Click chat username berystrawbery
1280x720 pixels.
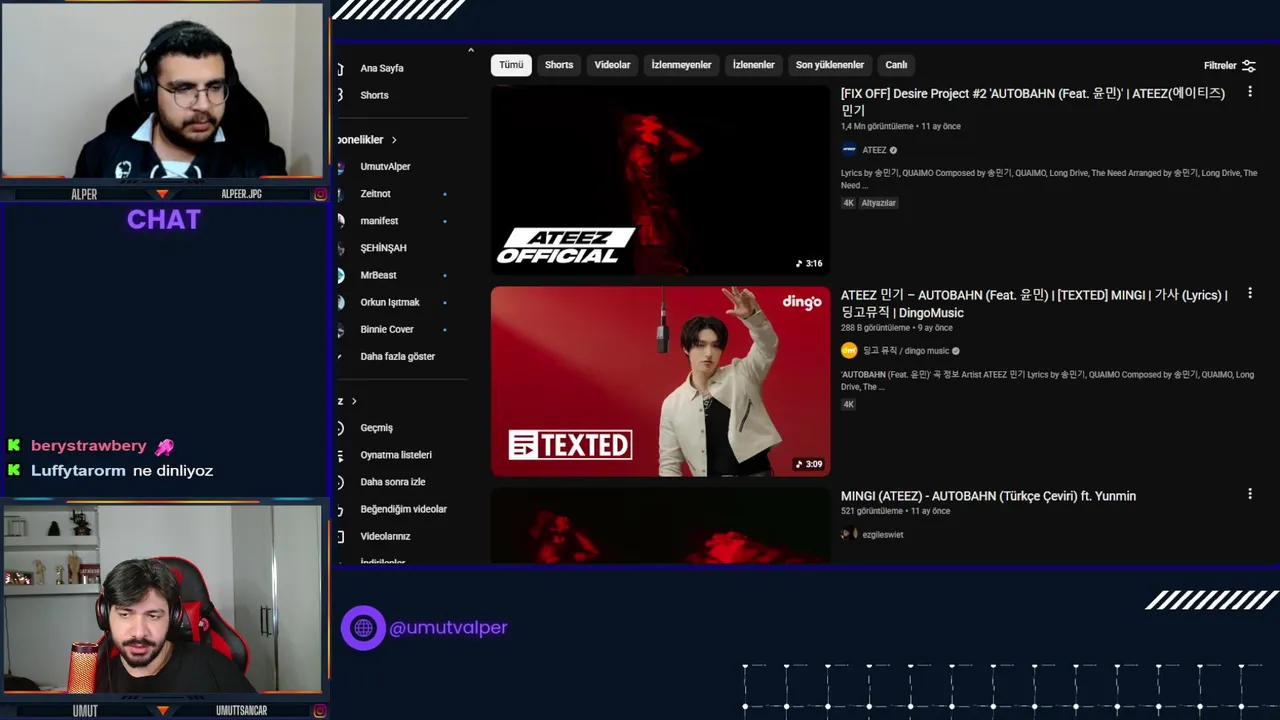(89, 446)
